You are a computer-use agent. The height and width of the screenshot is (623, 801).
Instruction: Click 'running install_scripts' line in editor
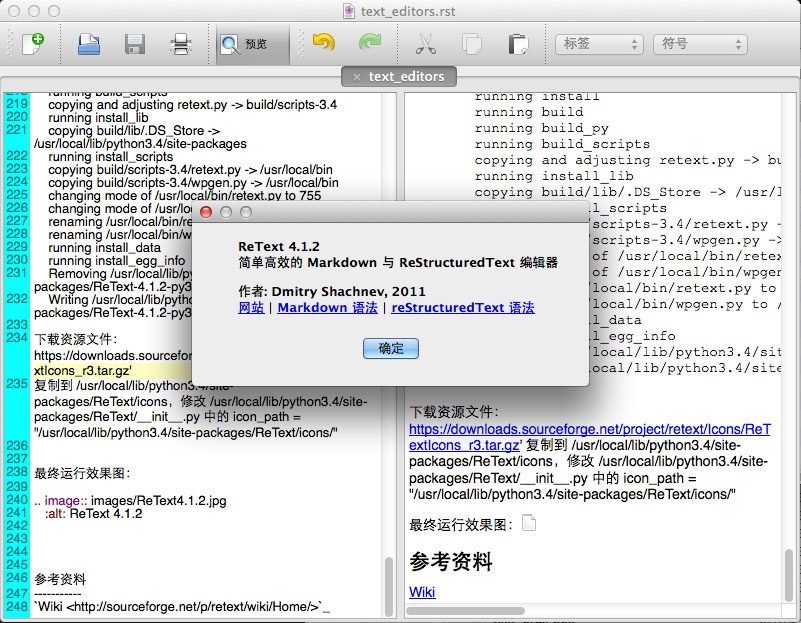(x=111, y=157)
